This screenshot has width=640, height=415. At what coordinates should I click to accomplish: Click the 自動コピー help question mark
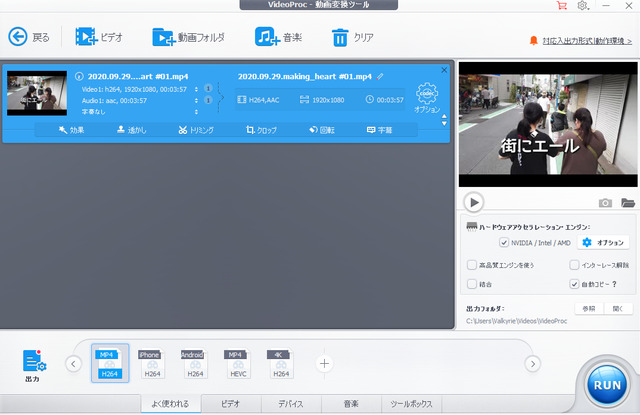[x=614, y=284]
